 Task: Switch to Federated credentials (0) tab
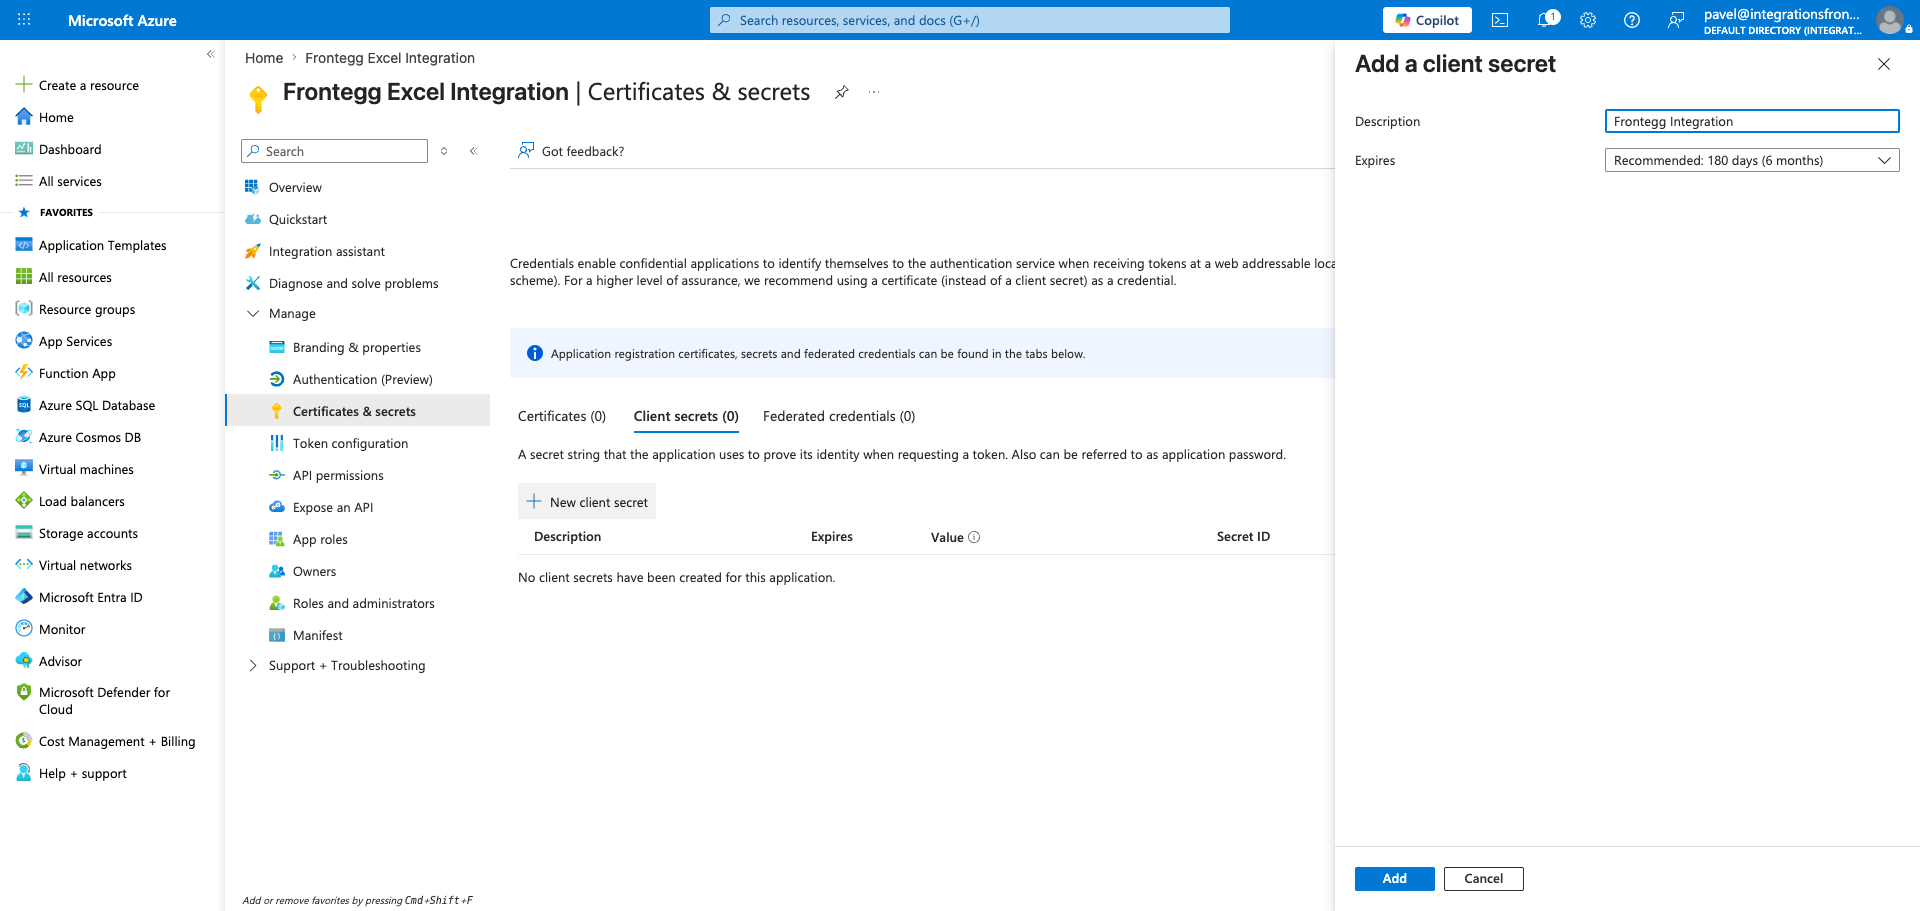point(839,416)
